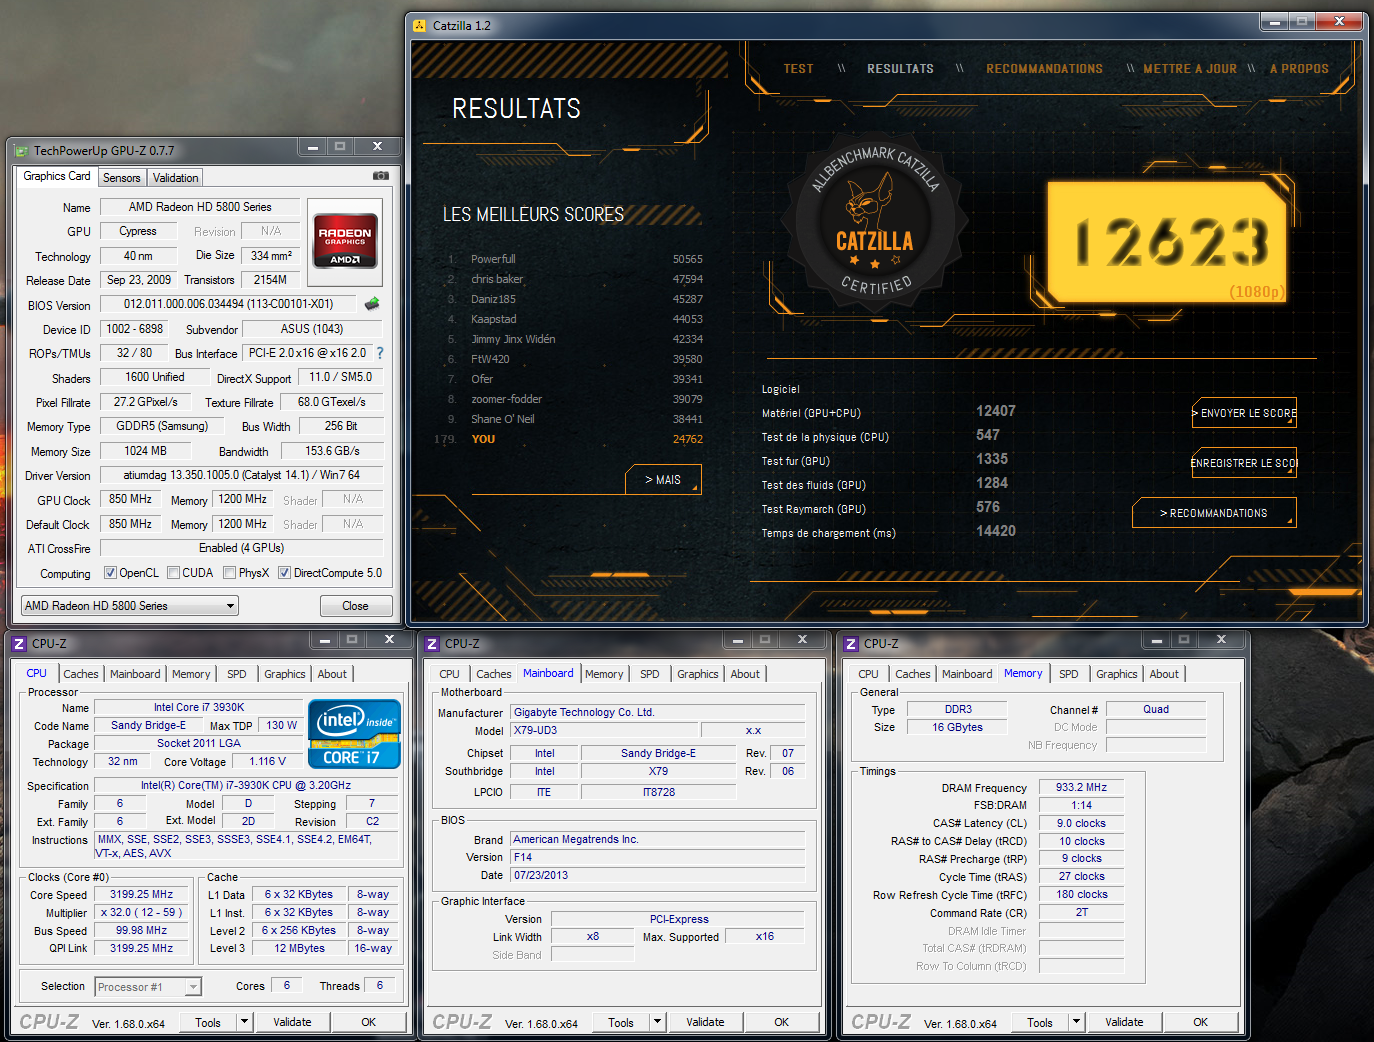Click the bus interface question mark icon

380,353
